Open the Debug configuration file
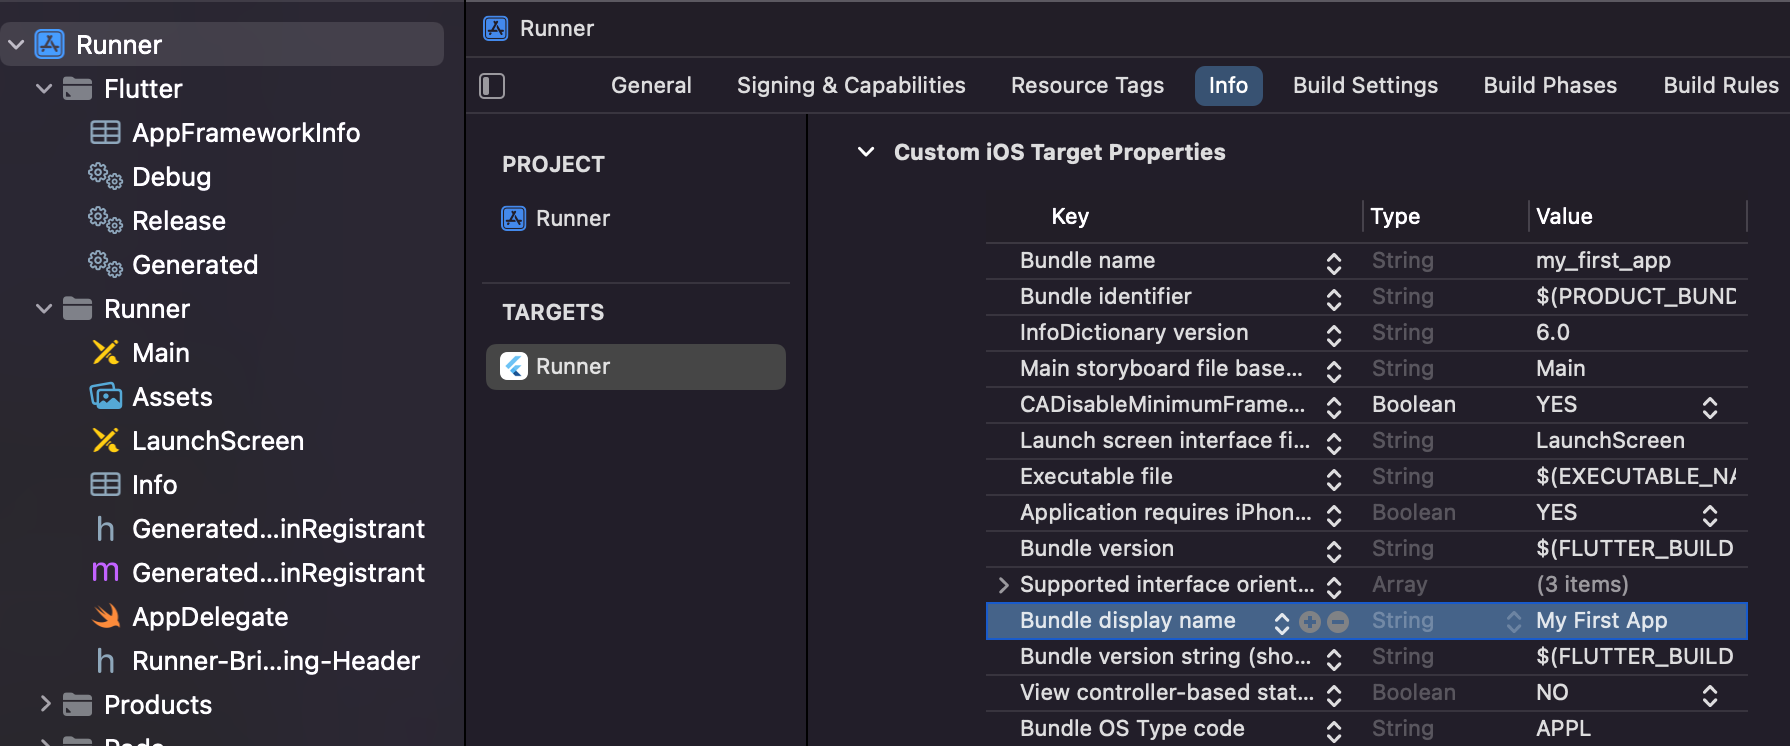Screen dimensions: 1790x746 171,177
